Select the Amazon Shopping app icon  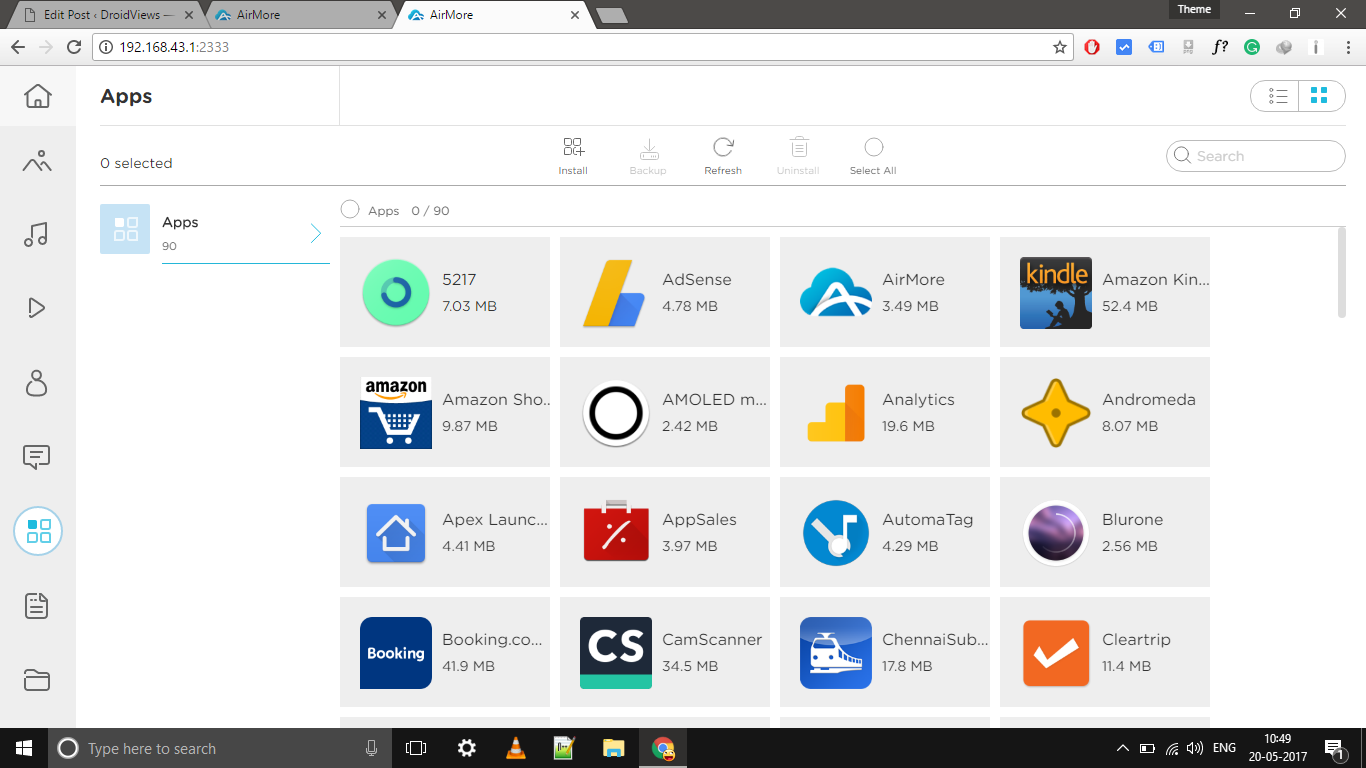coord(396,413)
